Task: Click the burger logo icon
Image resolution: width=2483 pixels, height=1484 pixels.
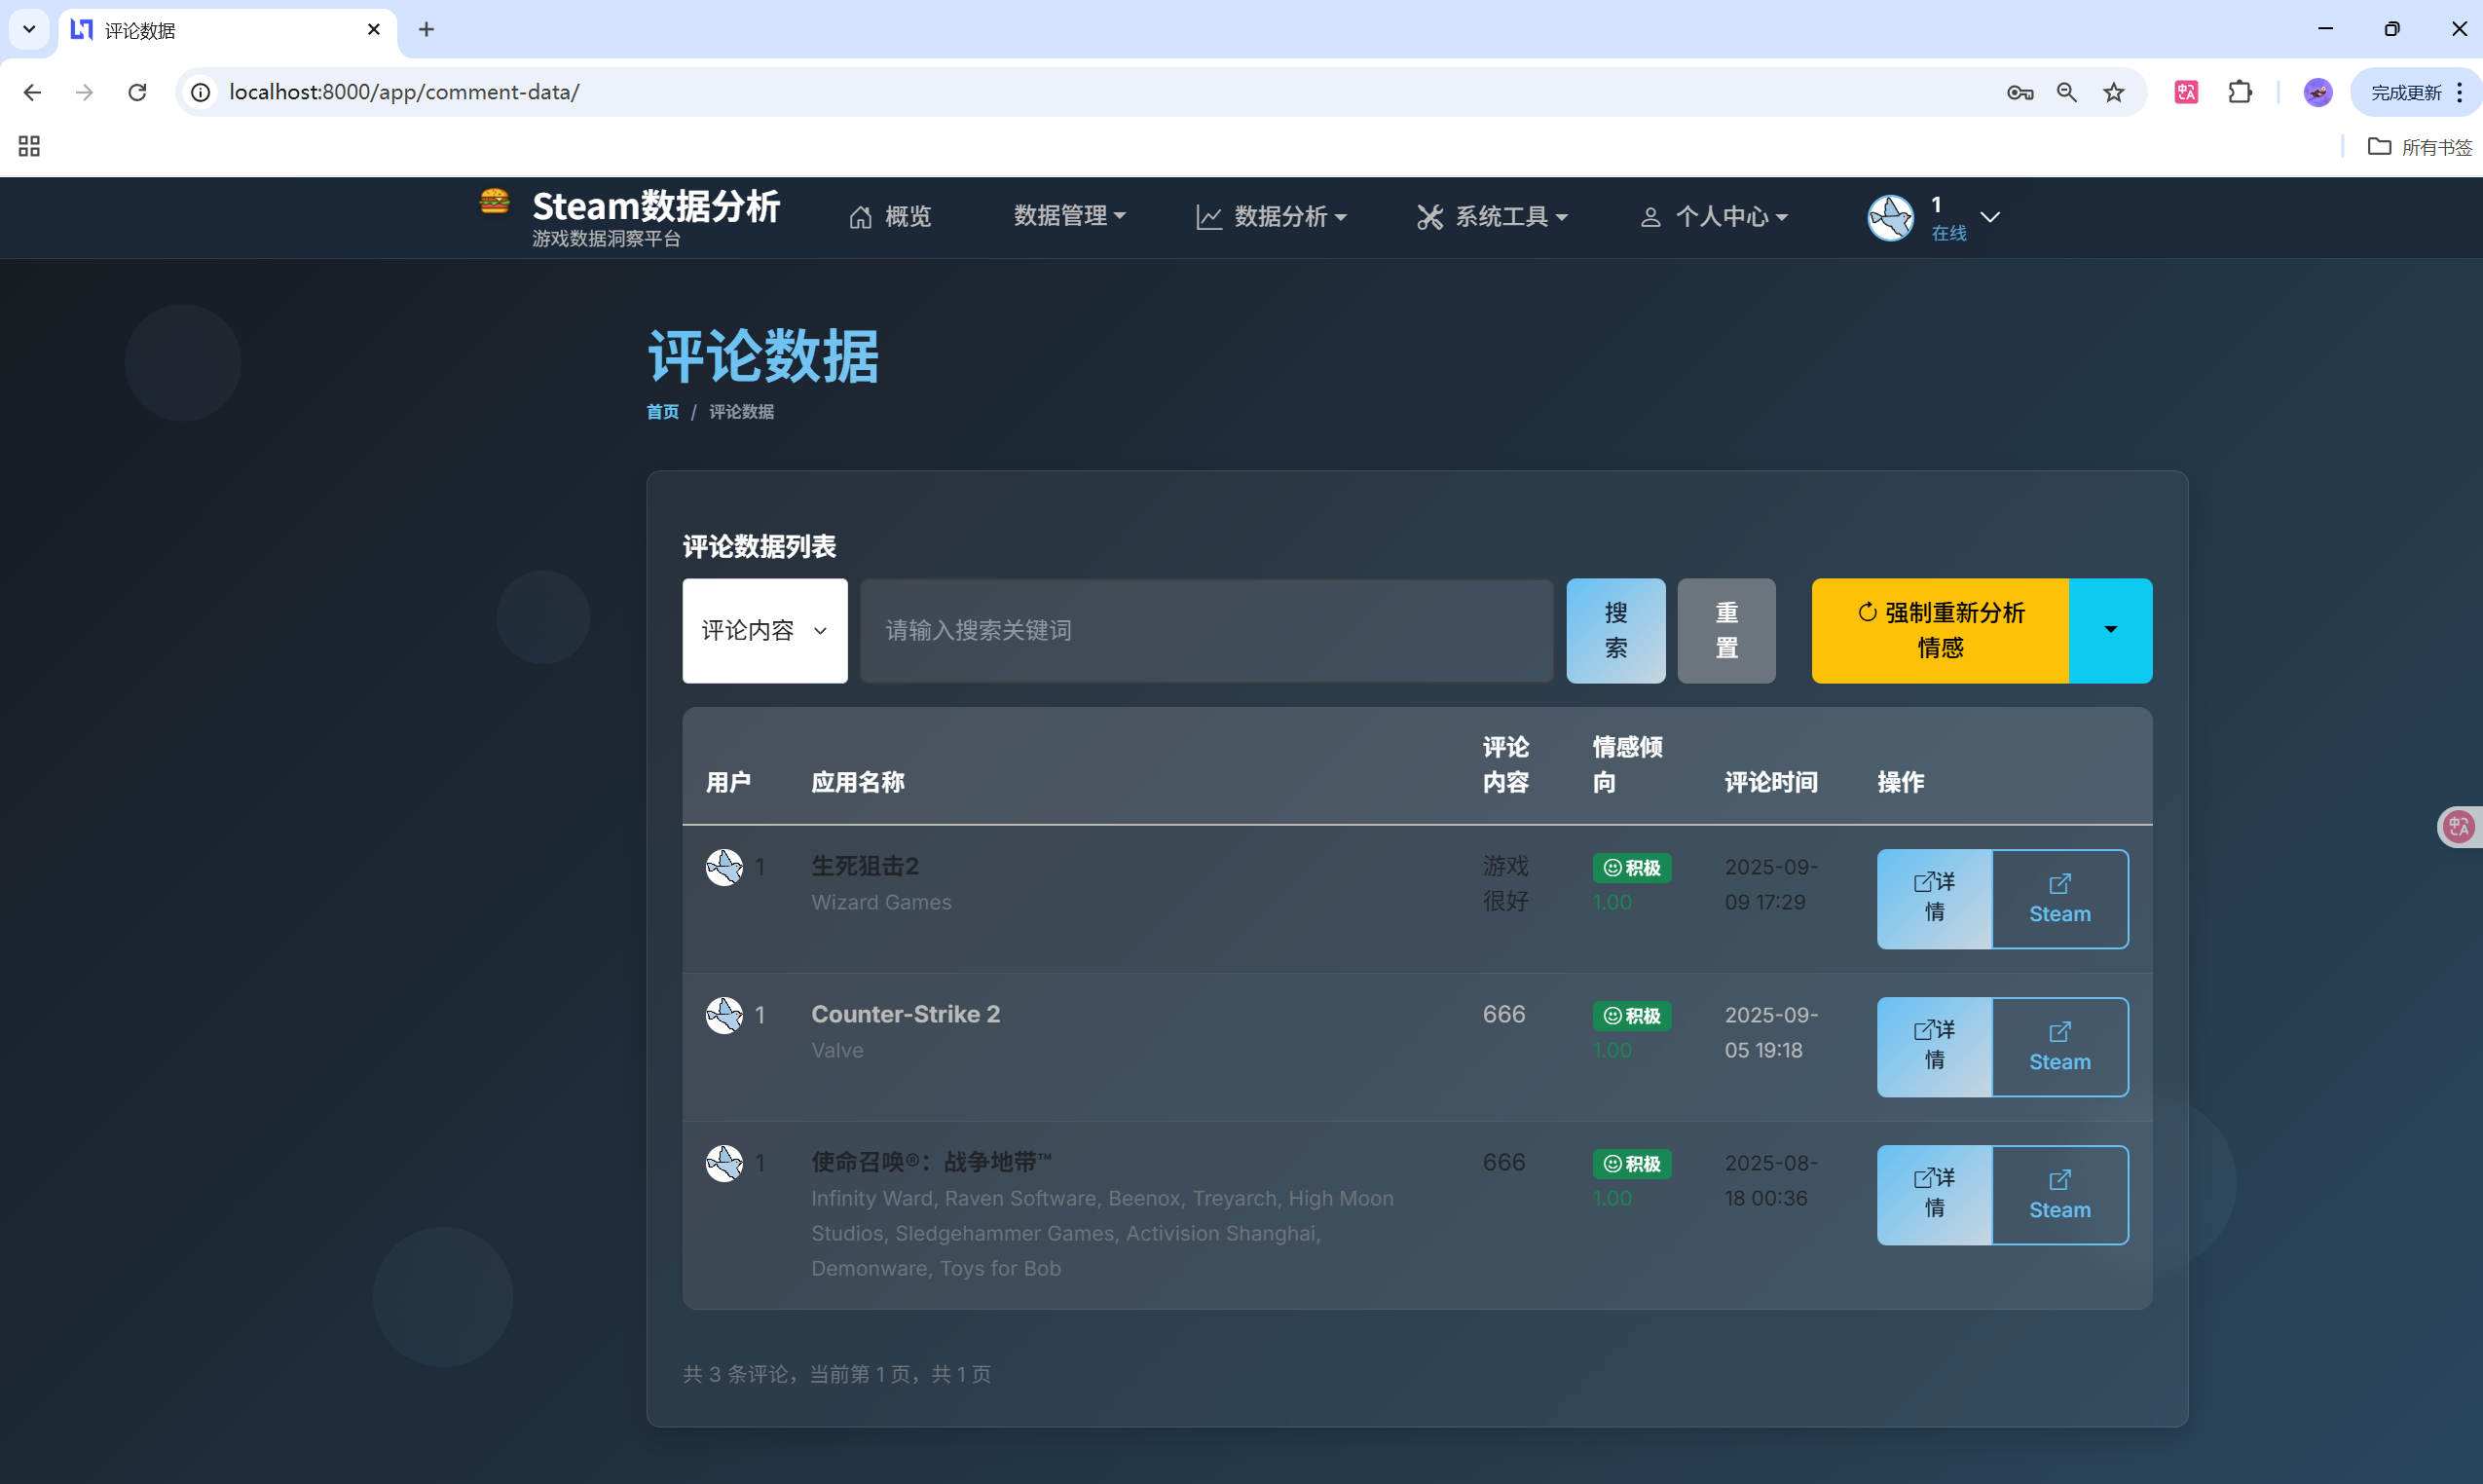Action: (494, 201)
